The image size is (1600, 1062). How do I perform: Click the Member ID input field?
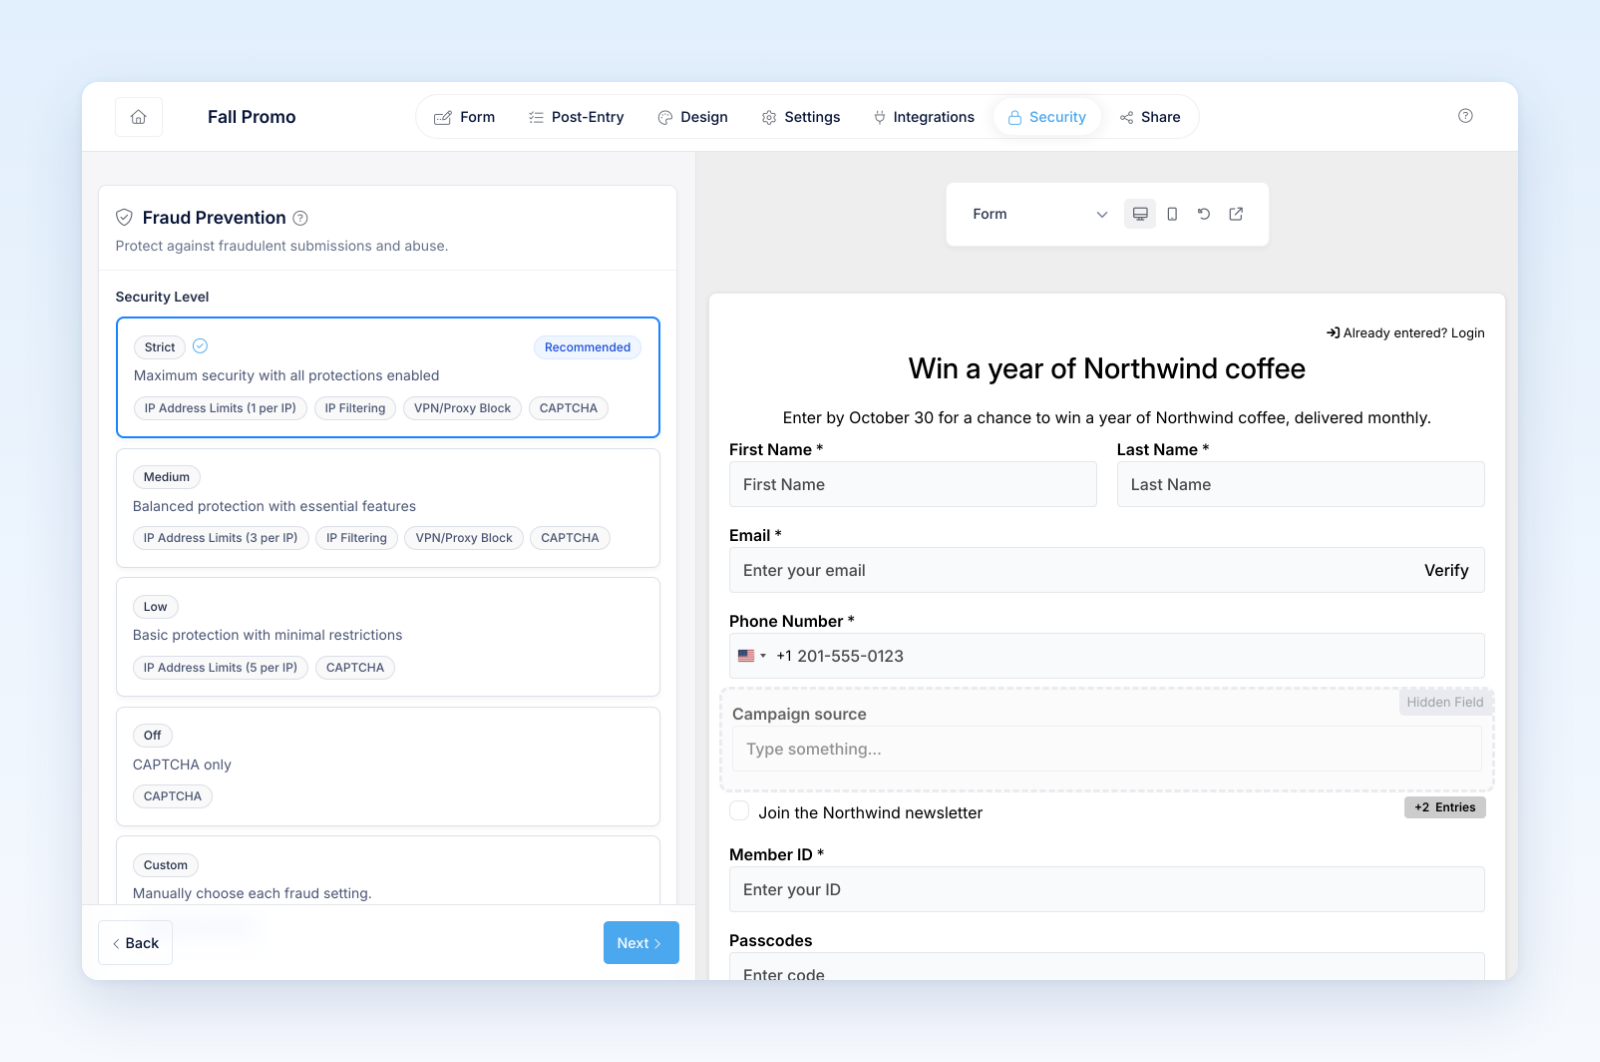click(x=1107, y=889)
